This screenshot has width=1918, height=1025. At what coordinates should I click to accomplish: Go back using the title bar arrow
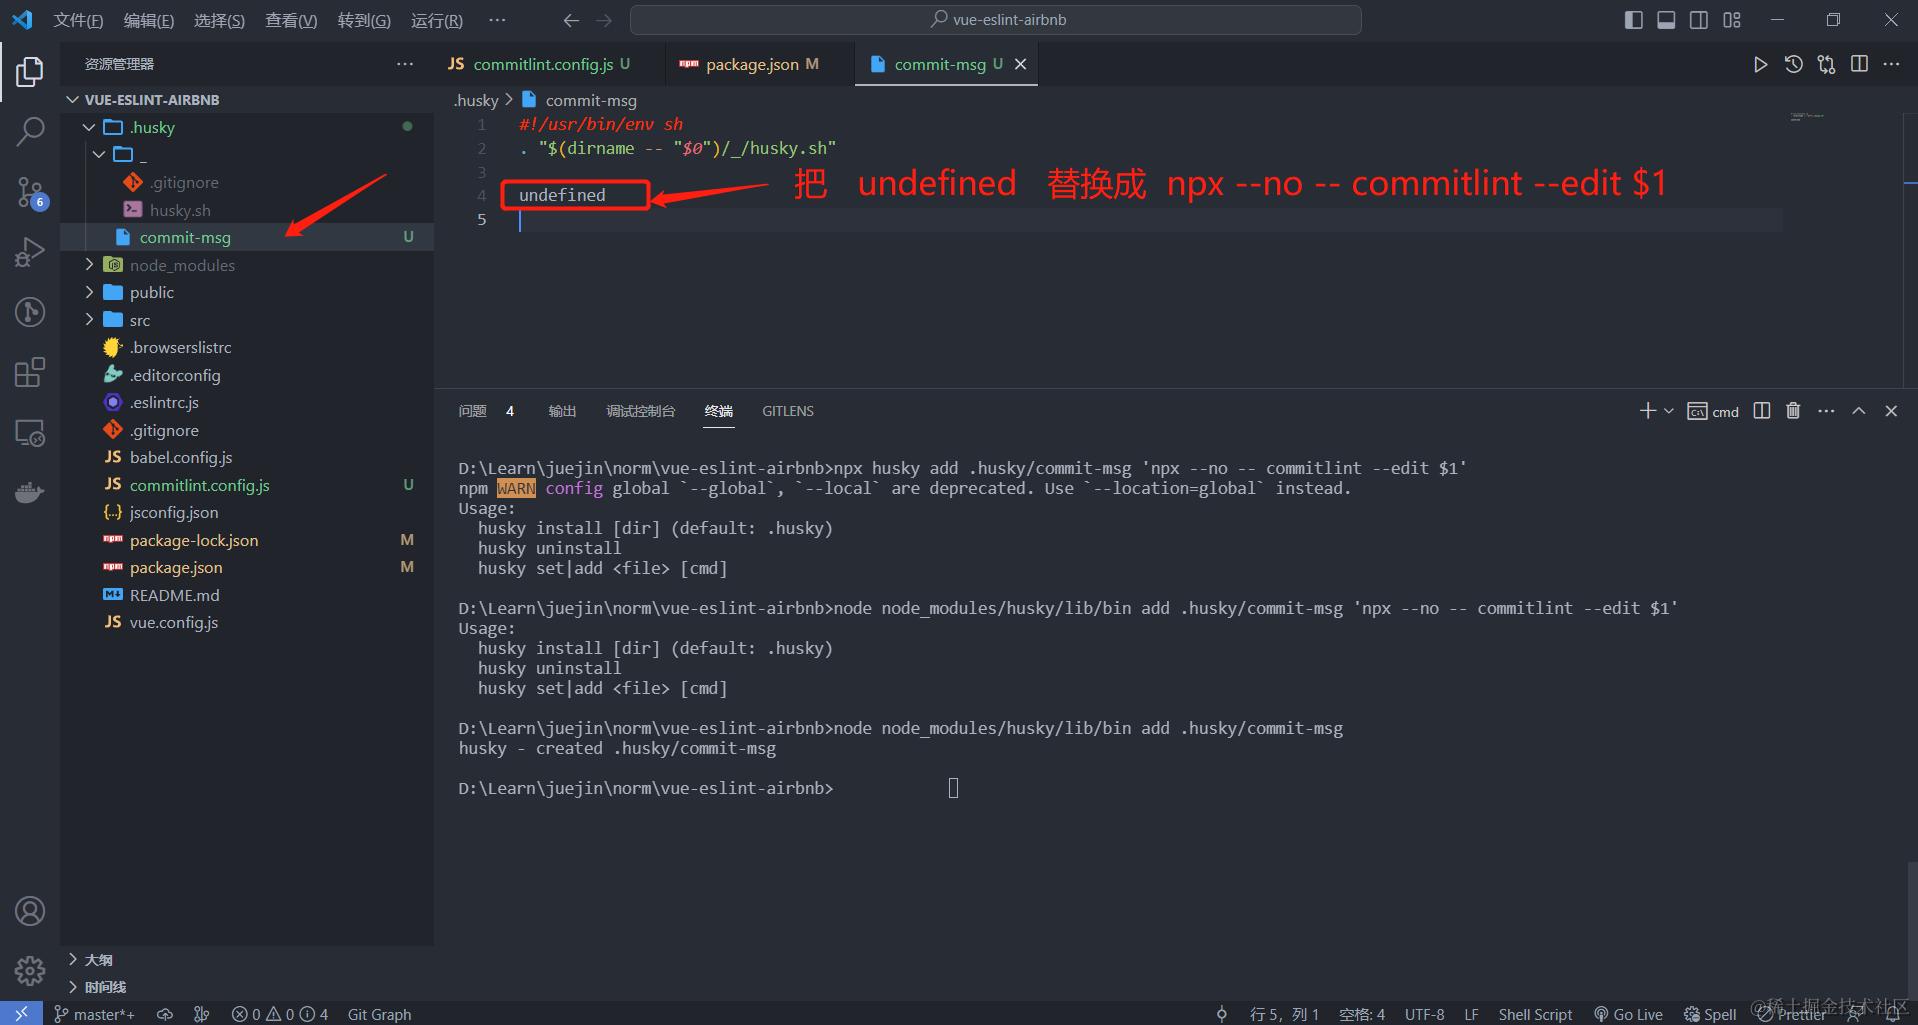571,20
